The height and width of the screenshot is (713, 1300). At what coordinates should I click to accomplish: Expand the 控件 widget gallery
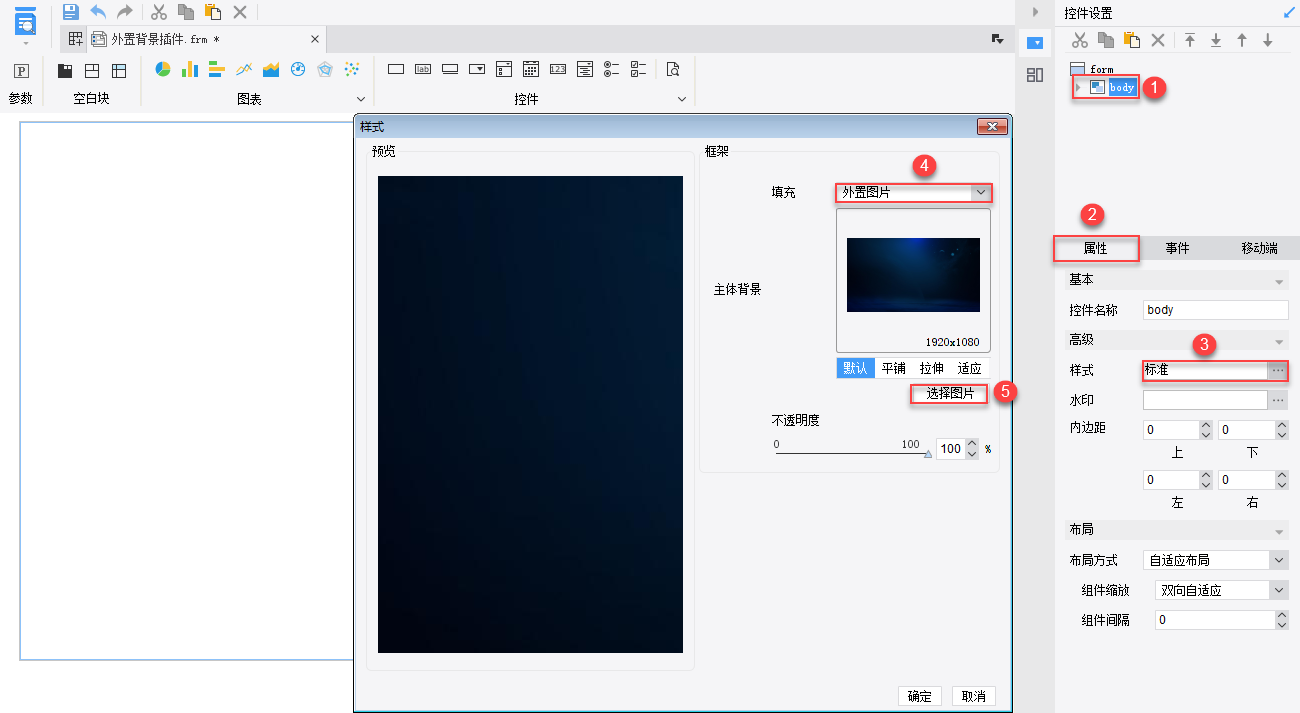682,99
